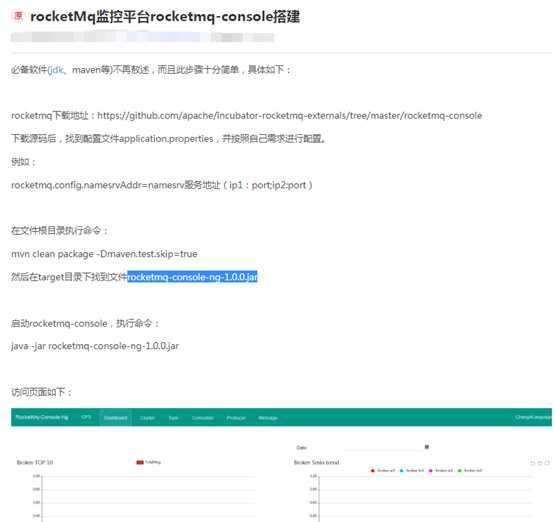Screen dimensions: 554x522
Task: Click the mvn clean package command line
Action: click(x=104, y=254)
